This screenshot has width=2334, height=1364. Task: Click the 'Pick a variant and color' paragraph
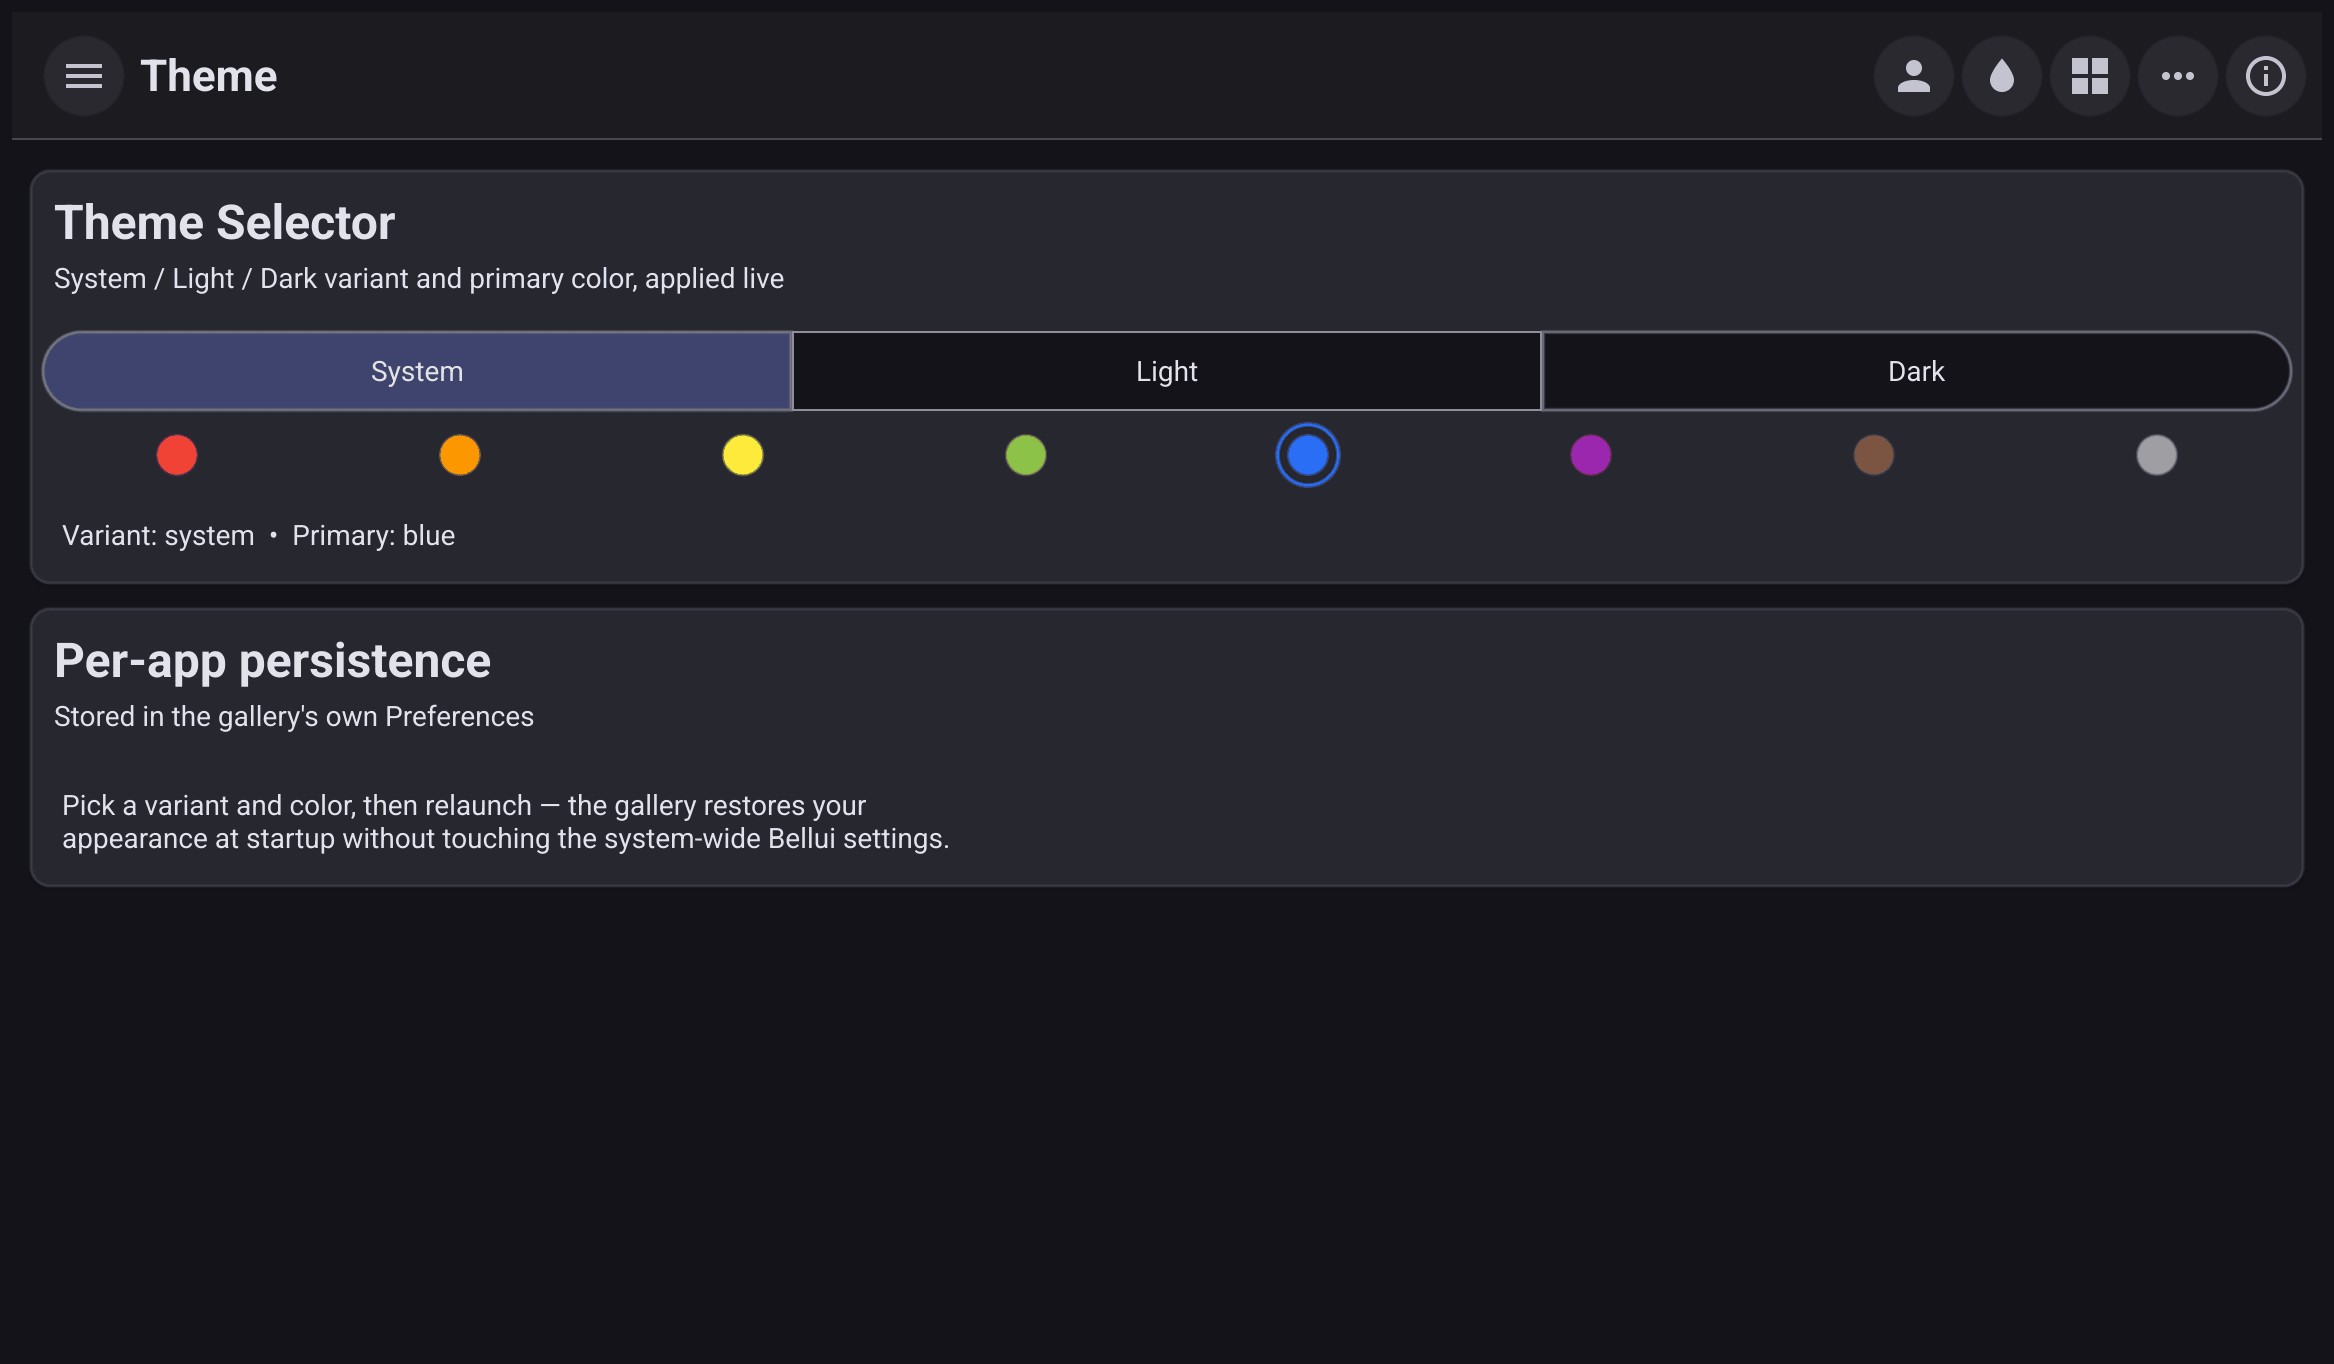506,822
